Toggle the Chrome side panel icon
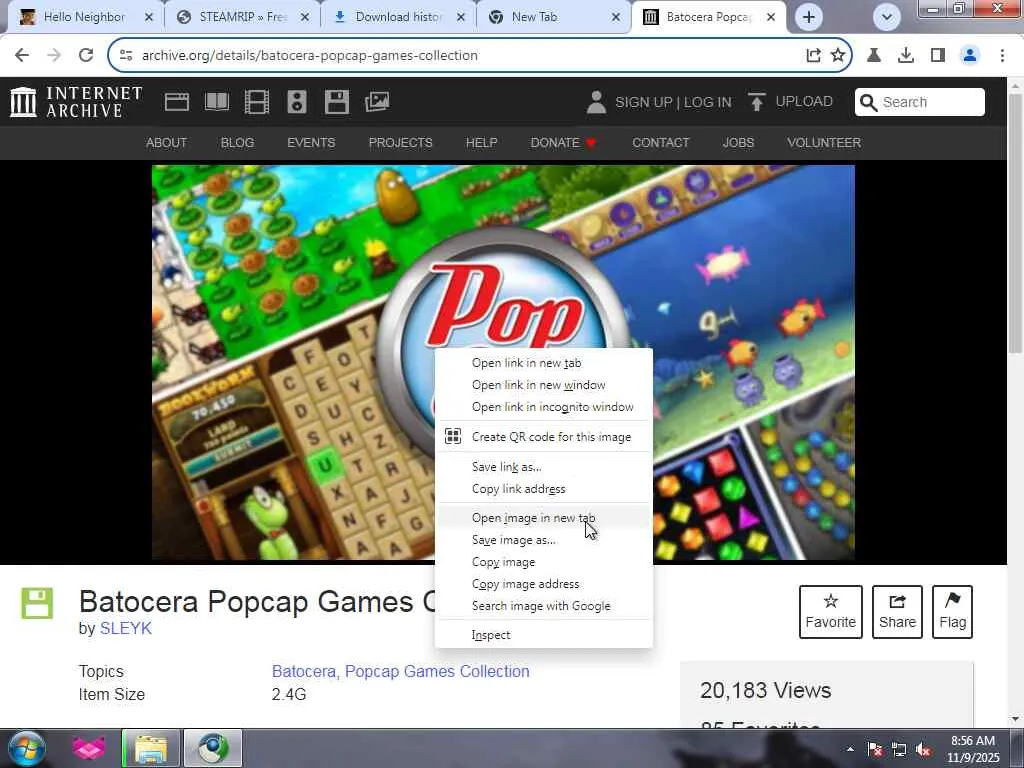This screenshot has width=1024, height=768. pos(938,56)
